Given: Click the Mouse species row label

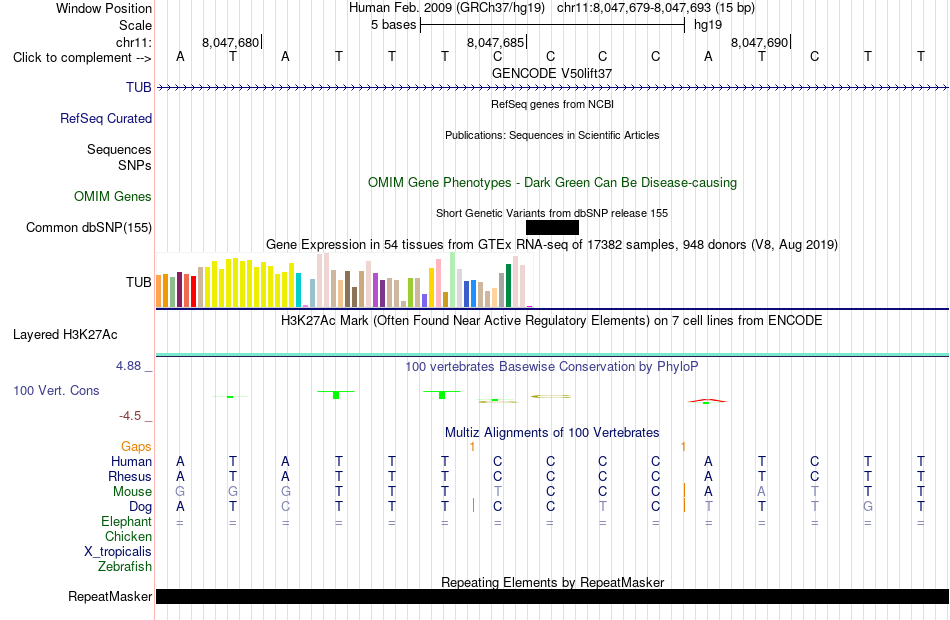Looking at the screenshot, I should (132, 492).
